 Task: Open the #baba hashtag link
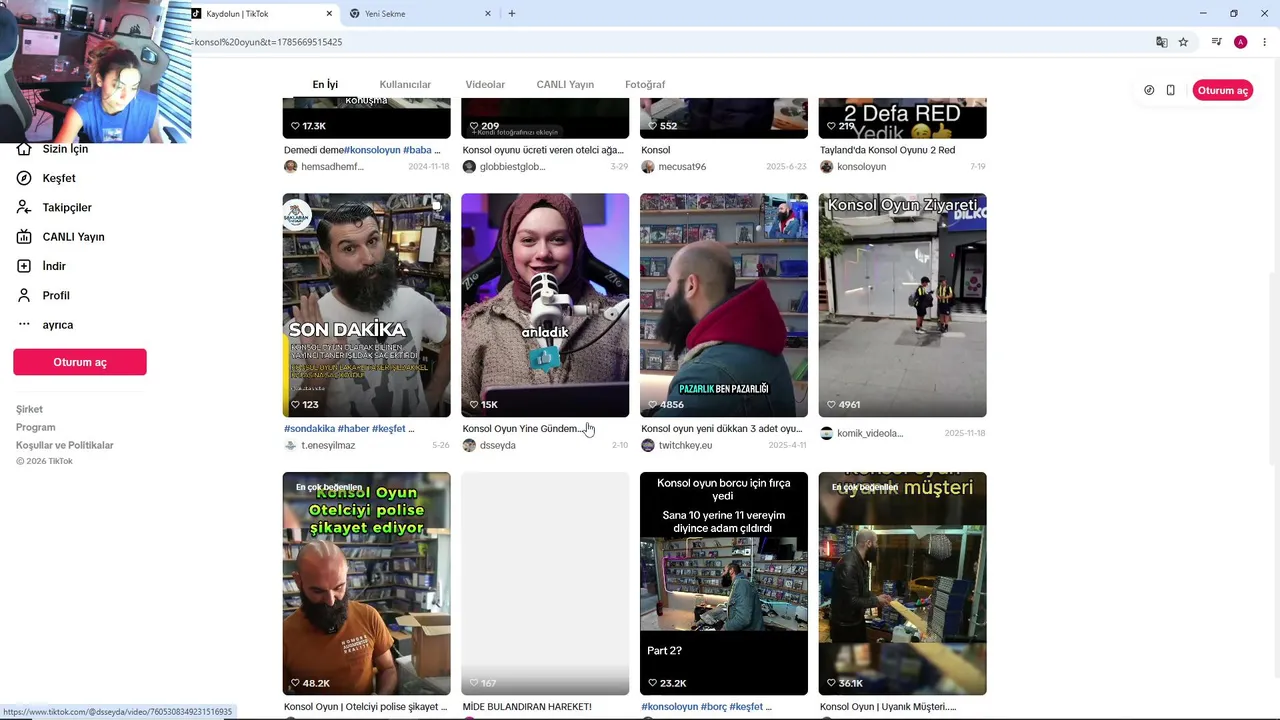tap(418, 150)
